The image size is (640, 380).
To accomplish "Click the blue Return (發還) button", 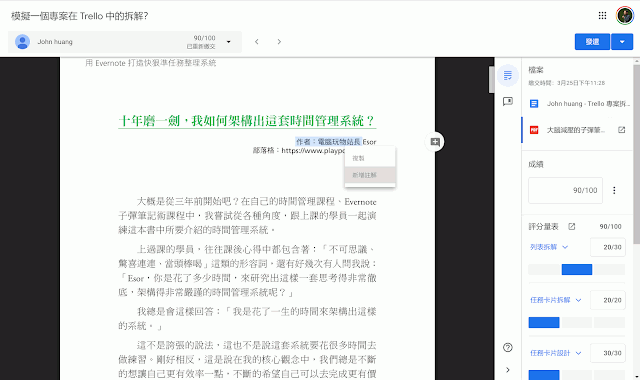I will (592, 42).
